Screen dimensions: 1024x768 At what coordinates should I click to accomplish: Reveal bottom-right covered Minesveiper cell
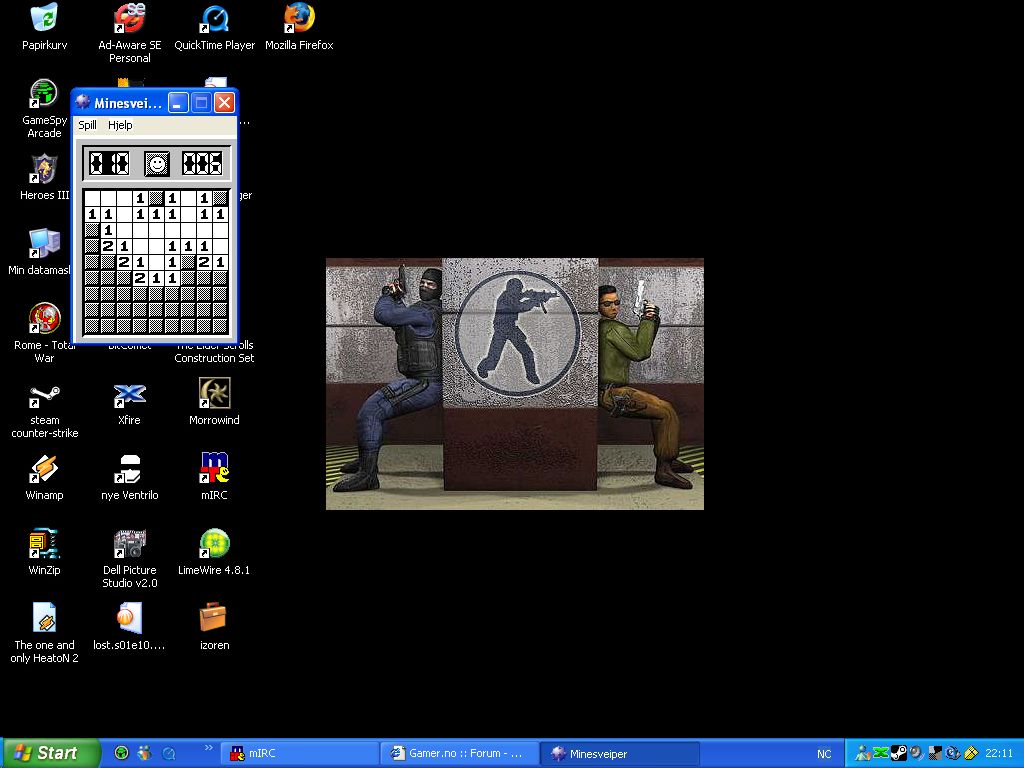tap(220, 326)
